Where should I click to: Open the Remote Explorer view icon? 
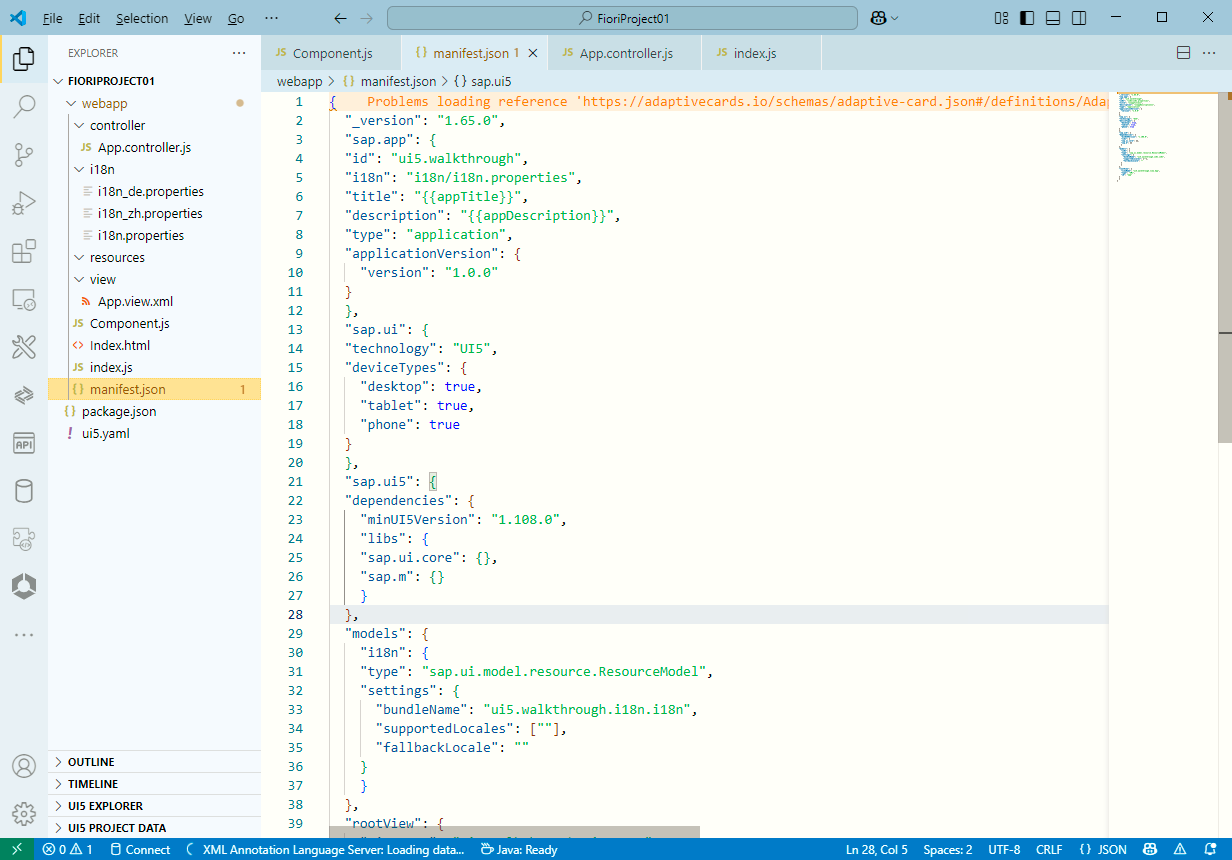coord(24,299)
